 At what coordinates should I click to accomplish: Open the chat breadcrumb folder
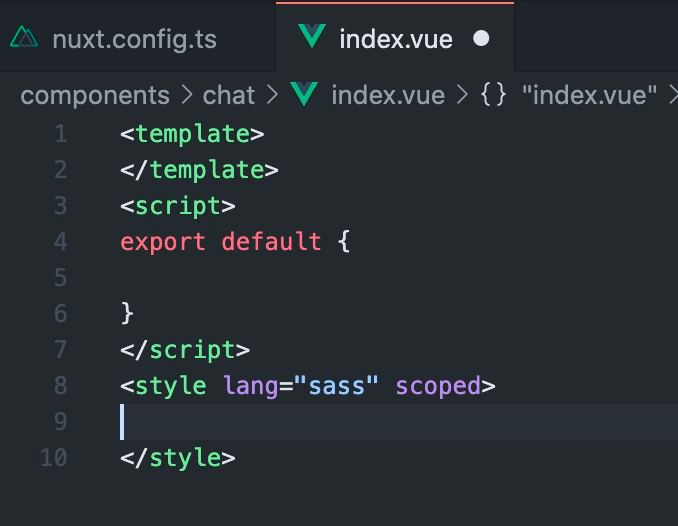(x=229, y=95)
